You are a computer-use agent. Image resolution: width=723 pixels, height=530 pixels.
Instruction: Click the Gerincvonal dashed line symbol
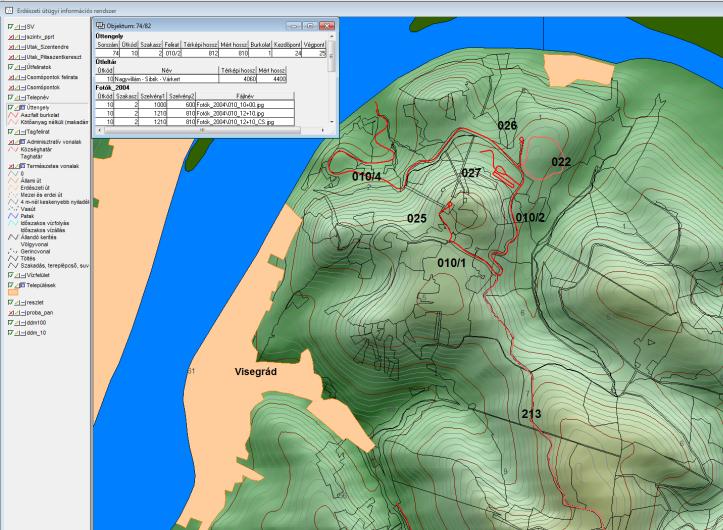pyautogui.click(x=13, y=251)
